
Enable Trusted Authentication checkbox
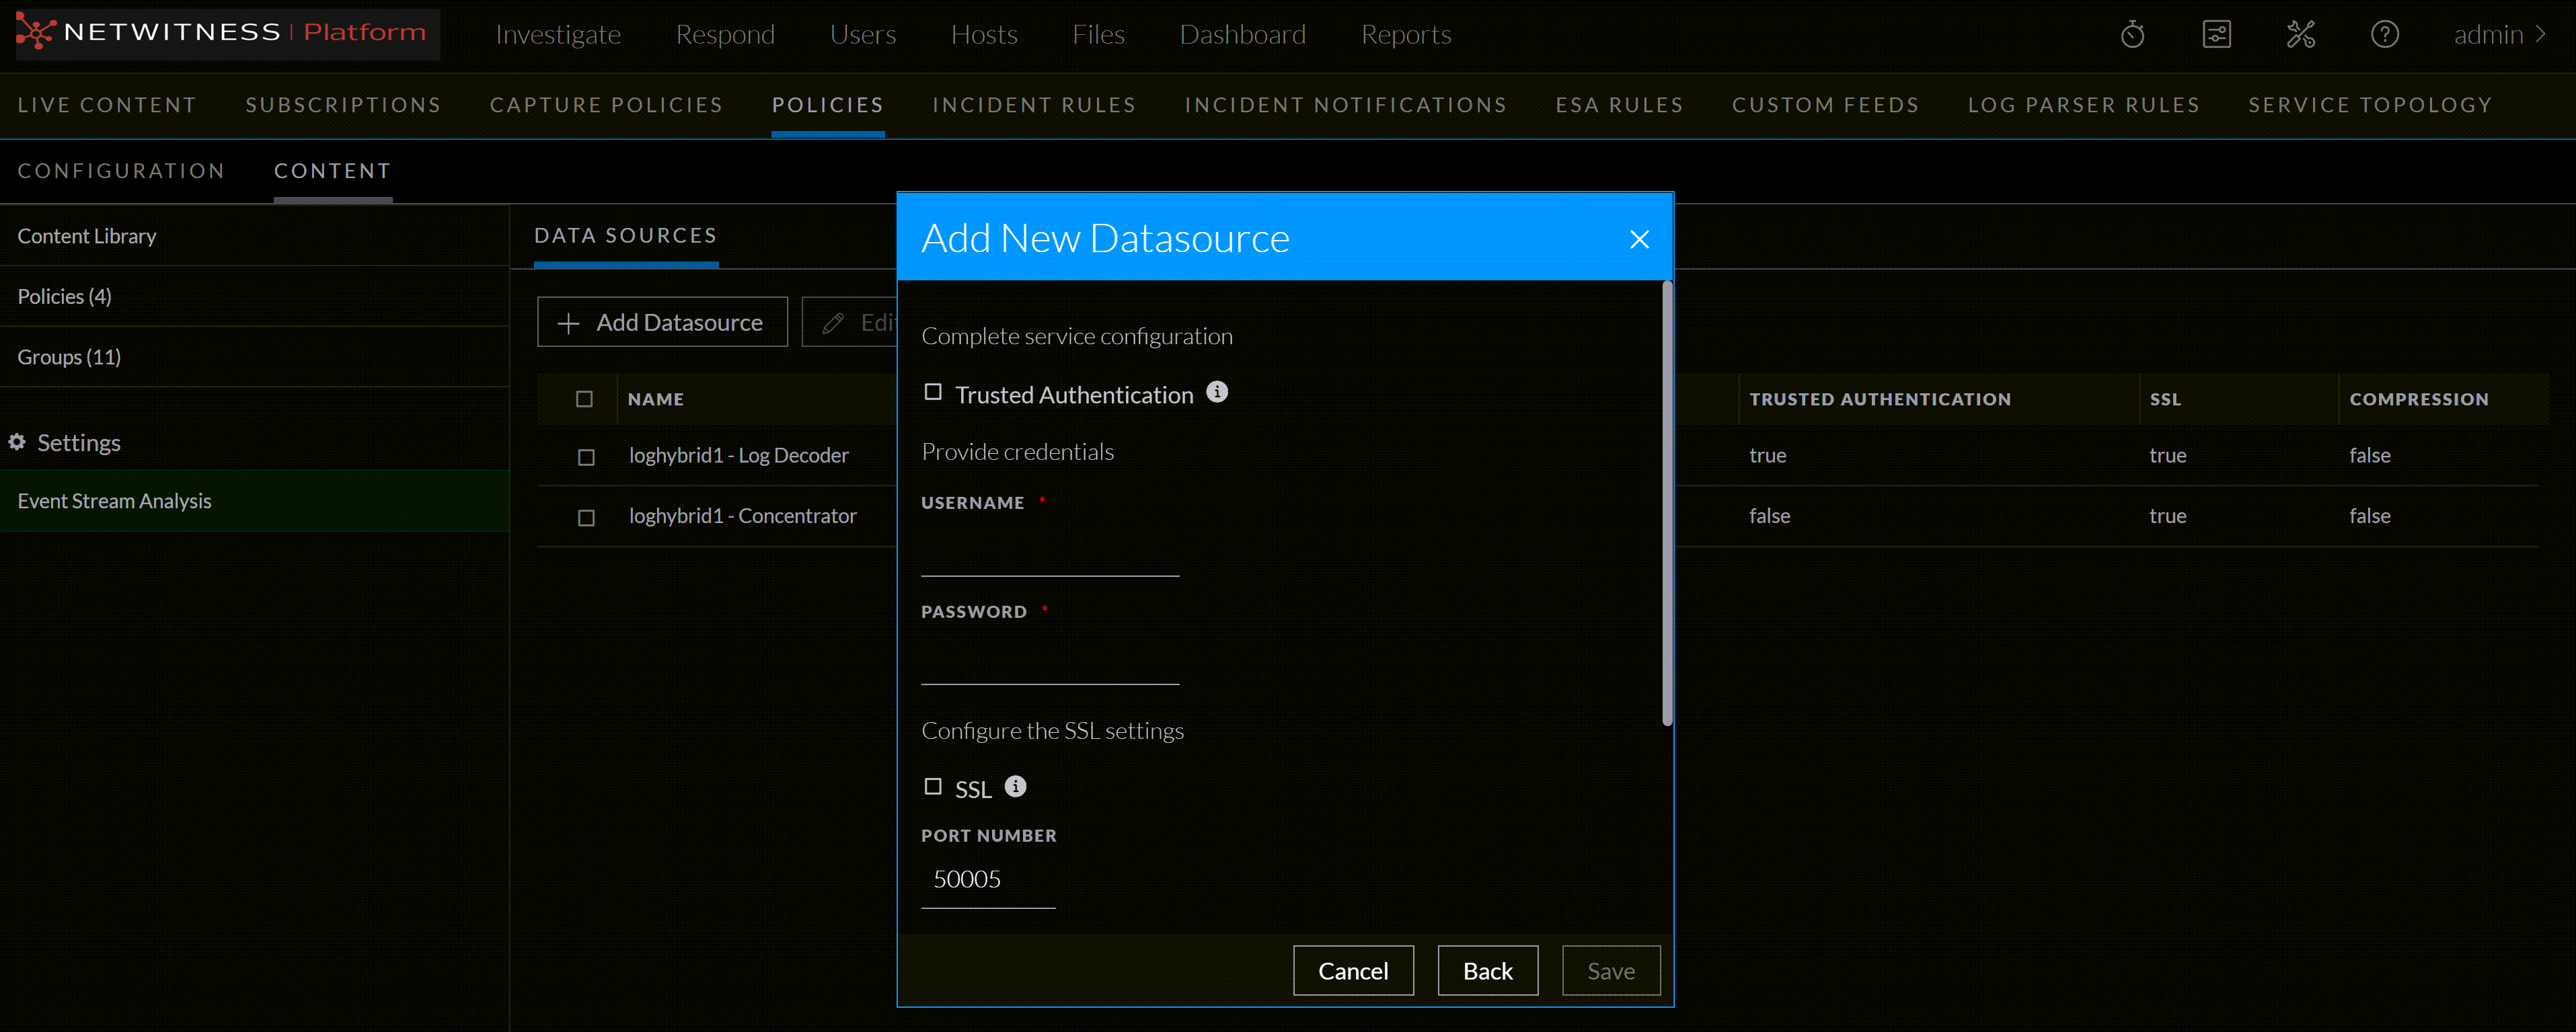click(933, 392)
